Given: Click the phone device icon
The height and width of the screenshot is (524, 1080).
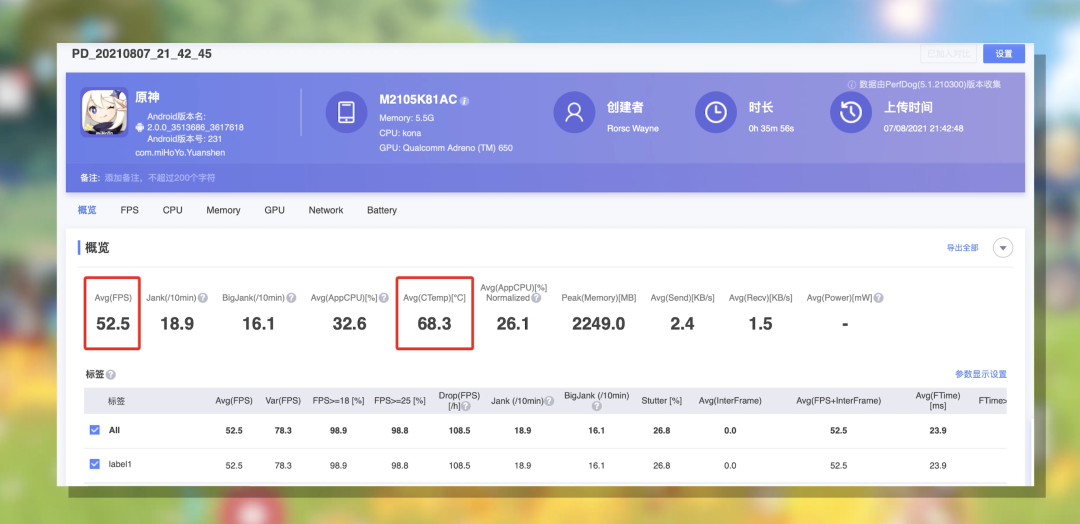Looking at the screenshot, I should point(346,112).
